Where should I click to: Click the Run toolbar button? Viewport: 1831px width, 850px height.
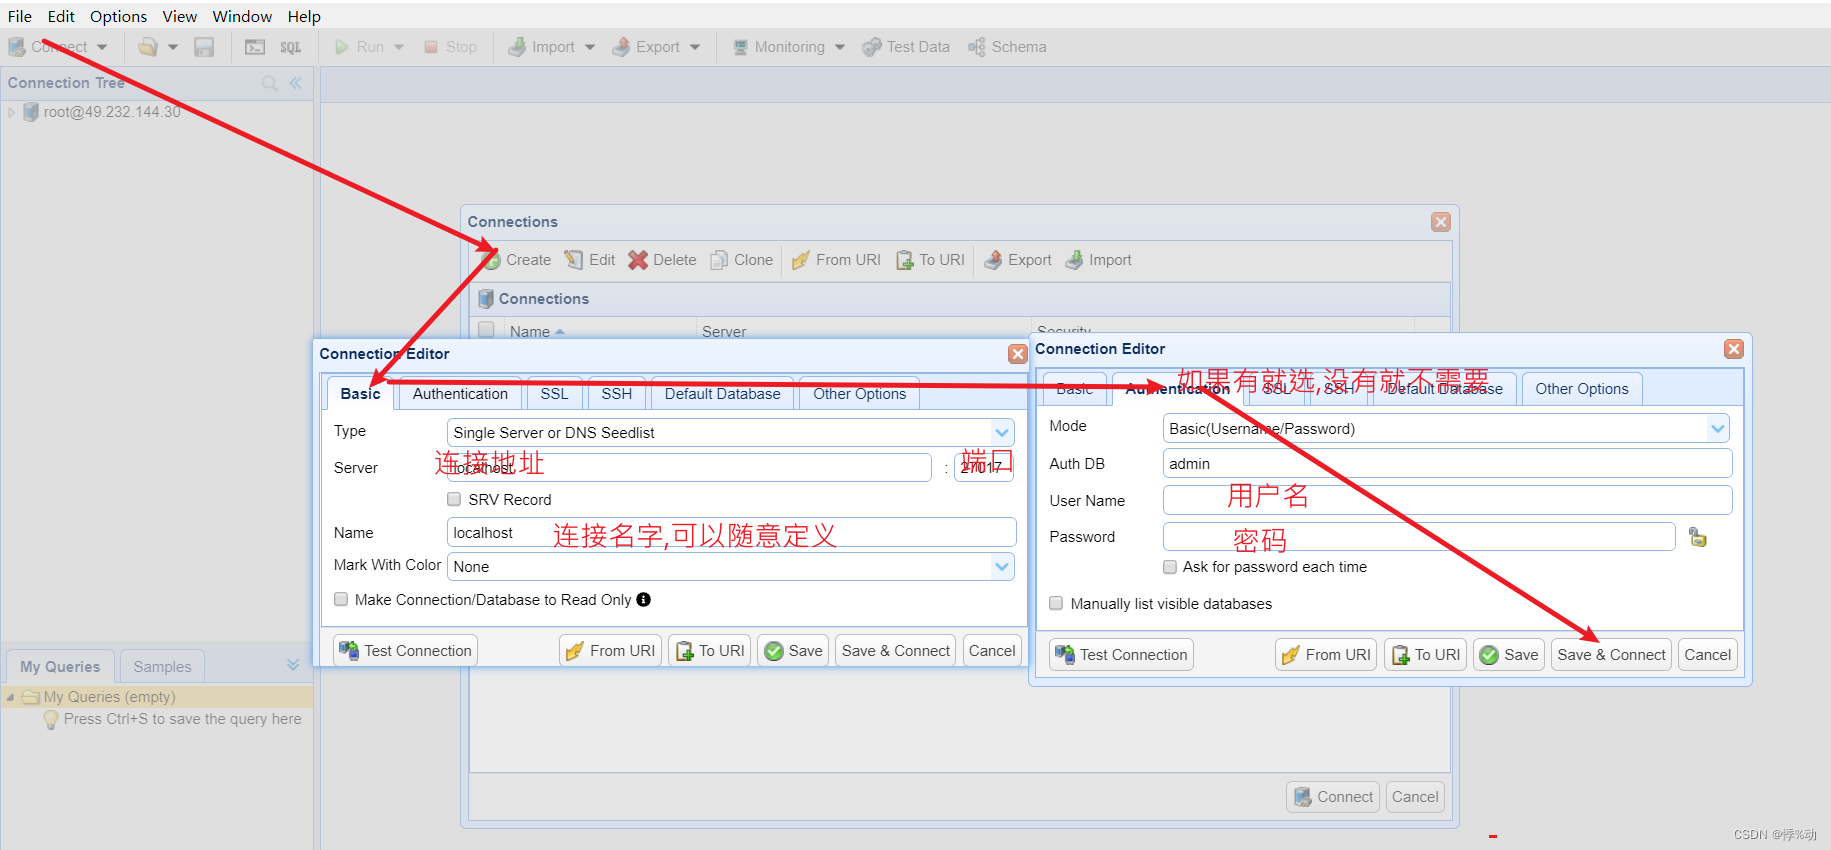coord(360,47)
